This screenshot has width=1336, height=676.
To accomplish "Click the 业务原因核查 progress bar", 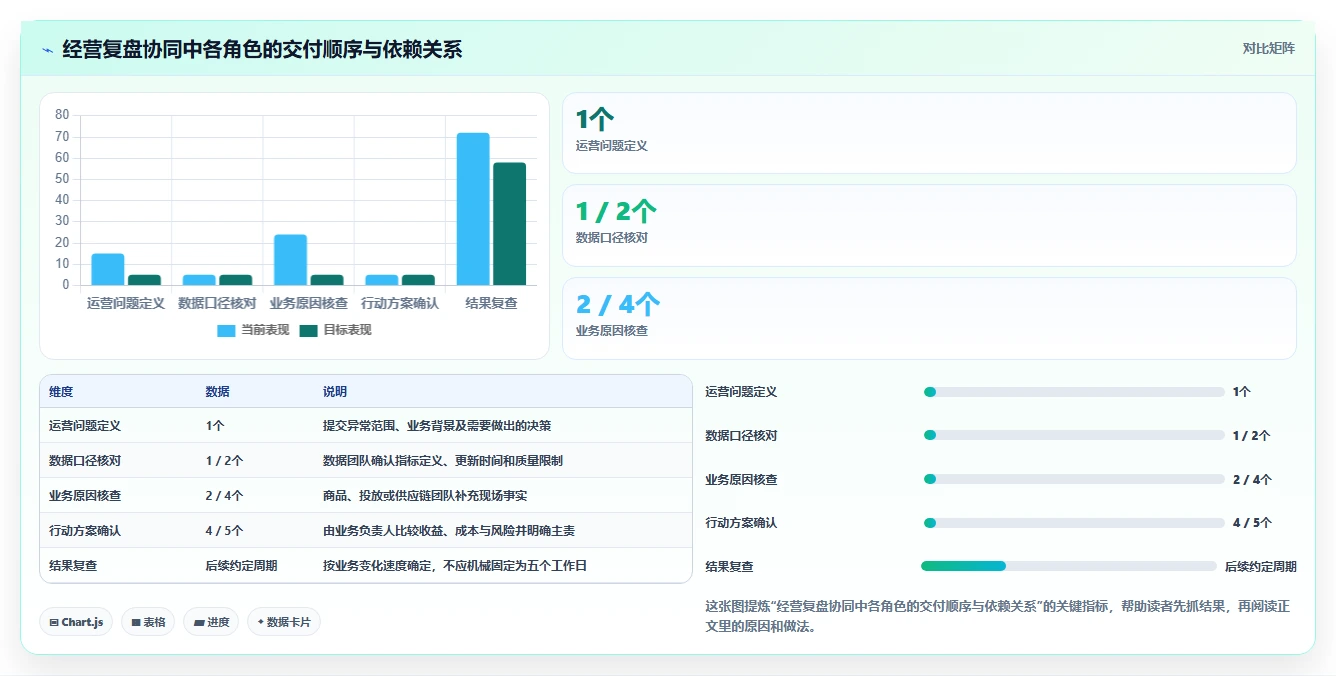I will (x=1073, y=479).
